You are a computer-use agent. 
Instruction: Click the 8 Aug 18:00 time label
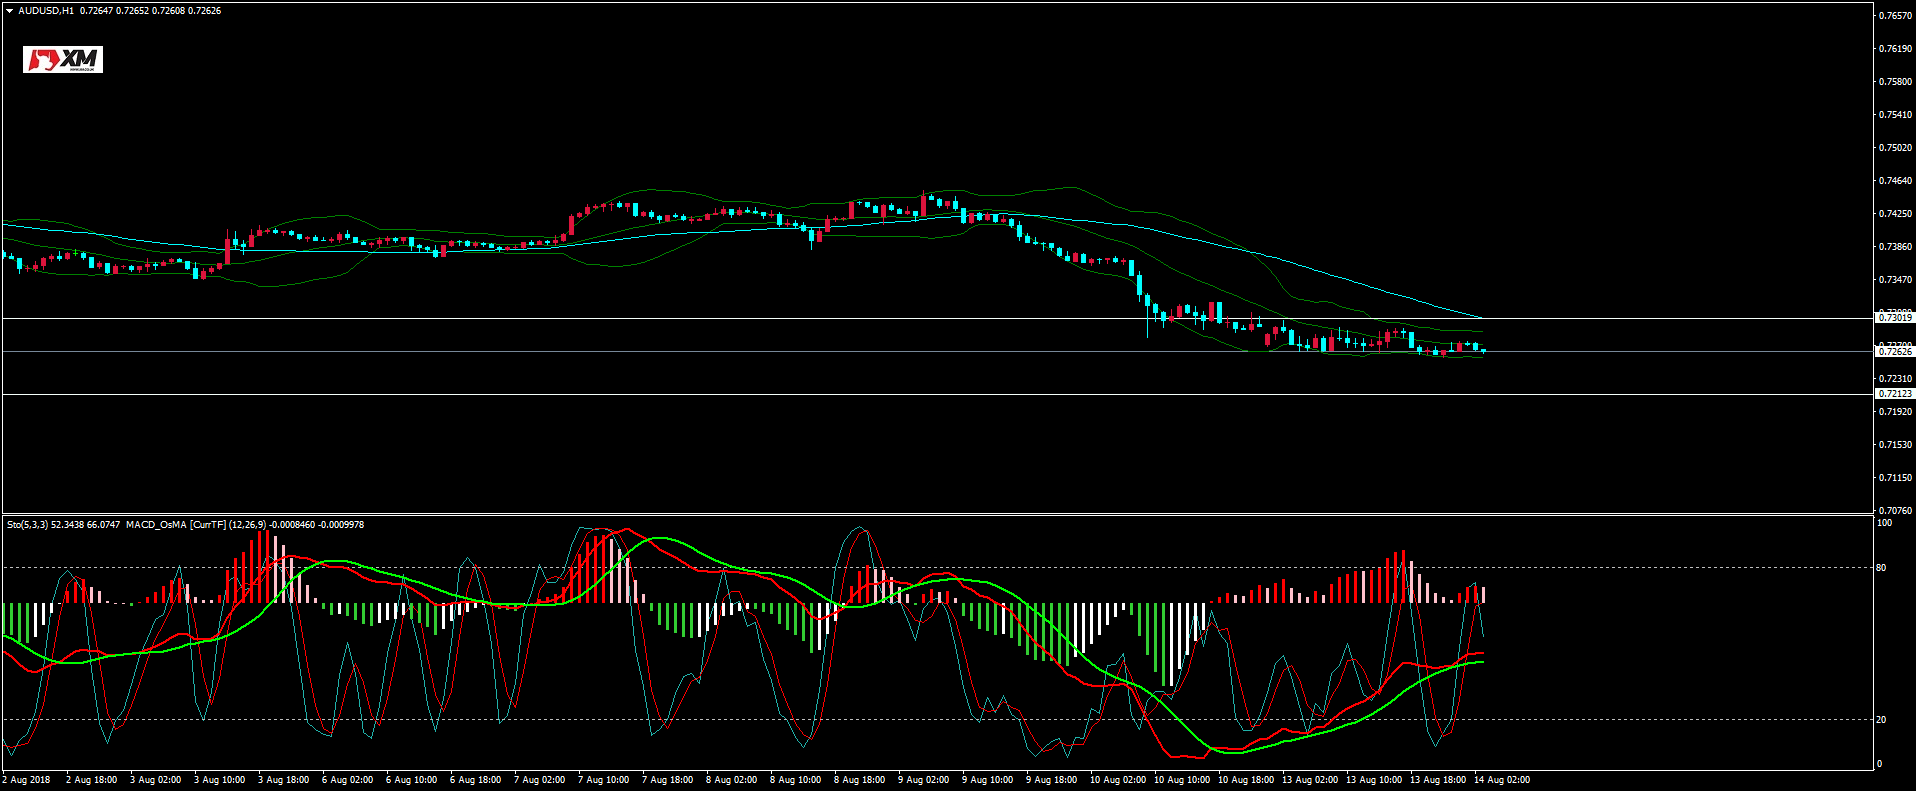859,780
